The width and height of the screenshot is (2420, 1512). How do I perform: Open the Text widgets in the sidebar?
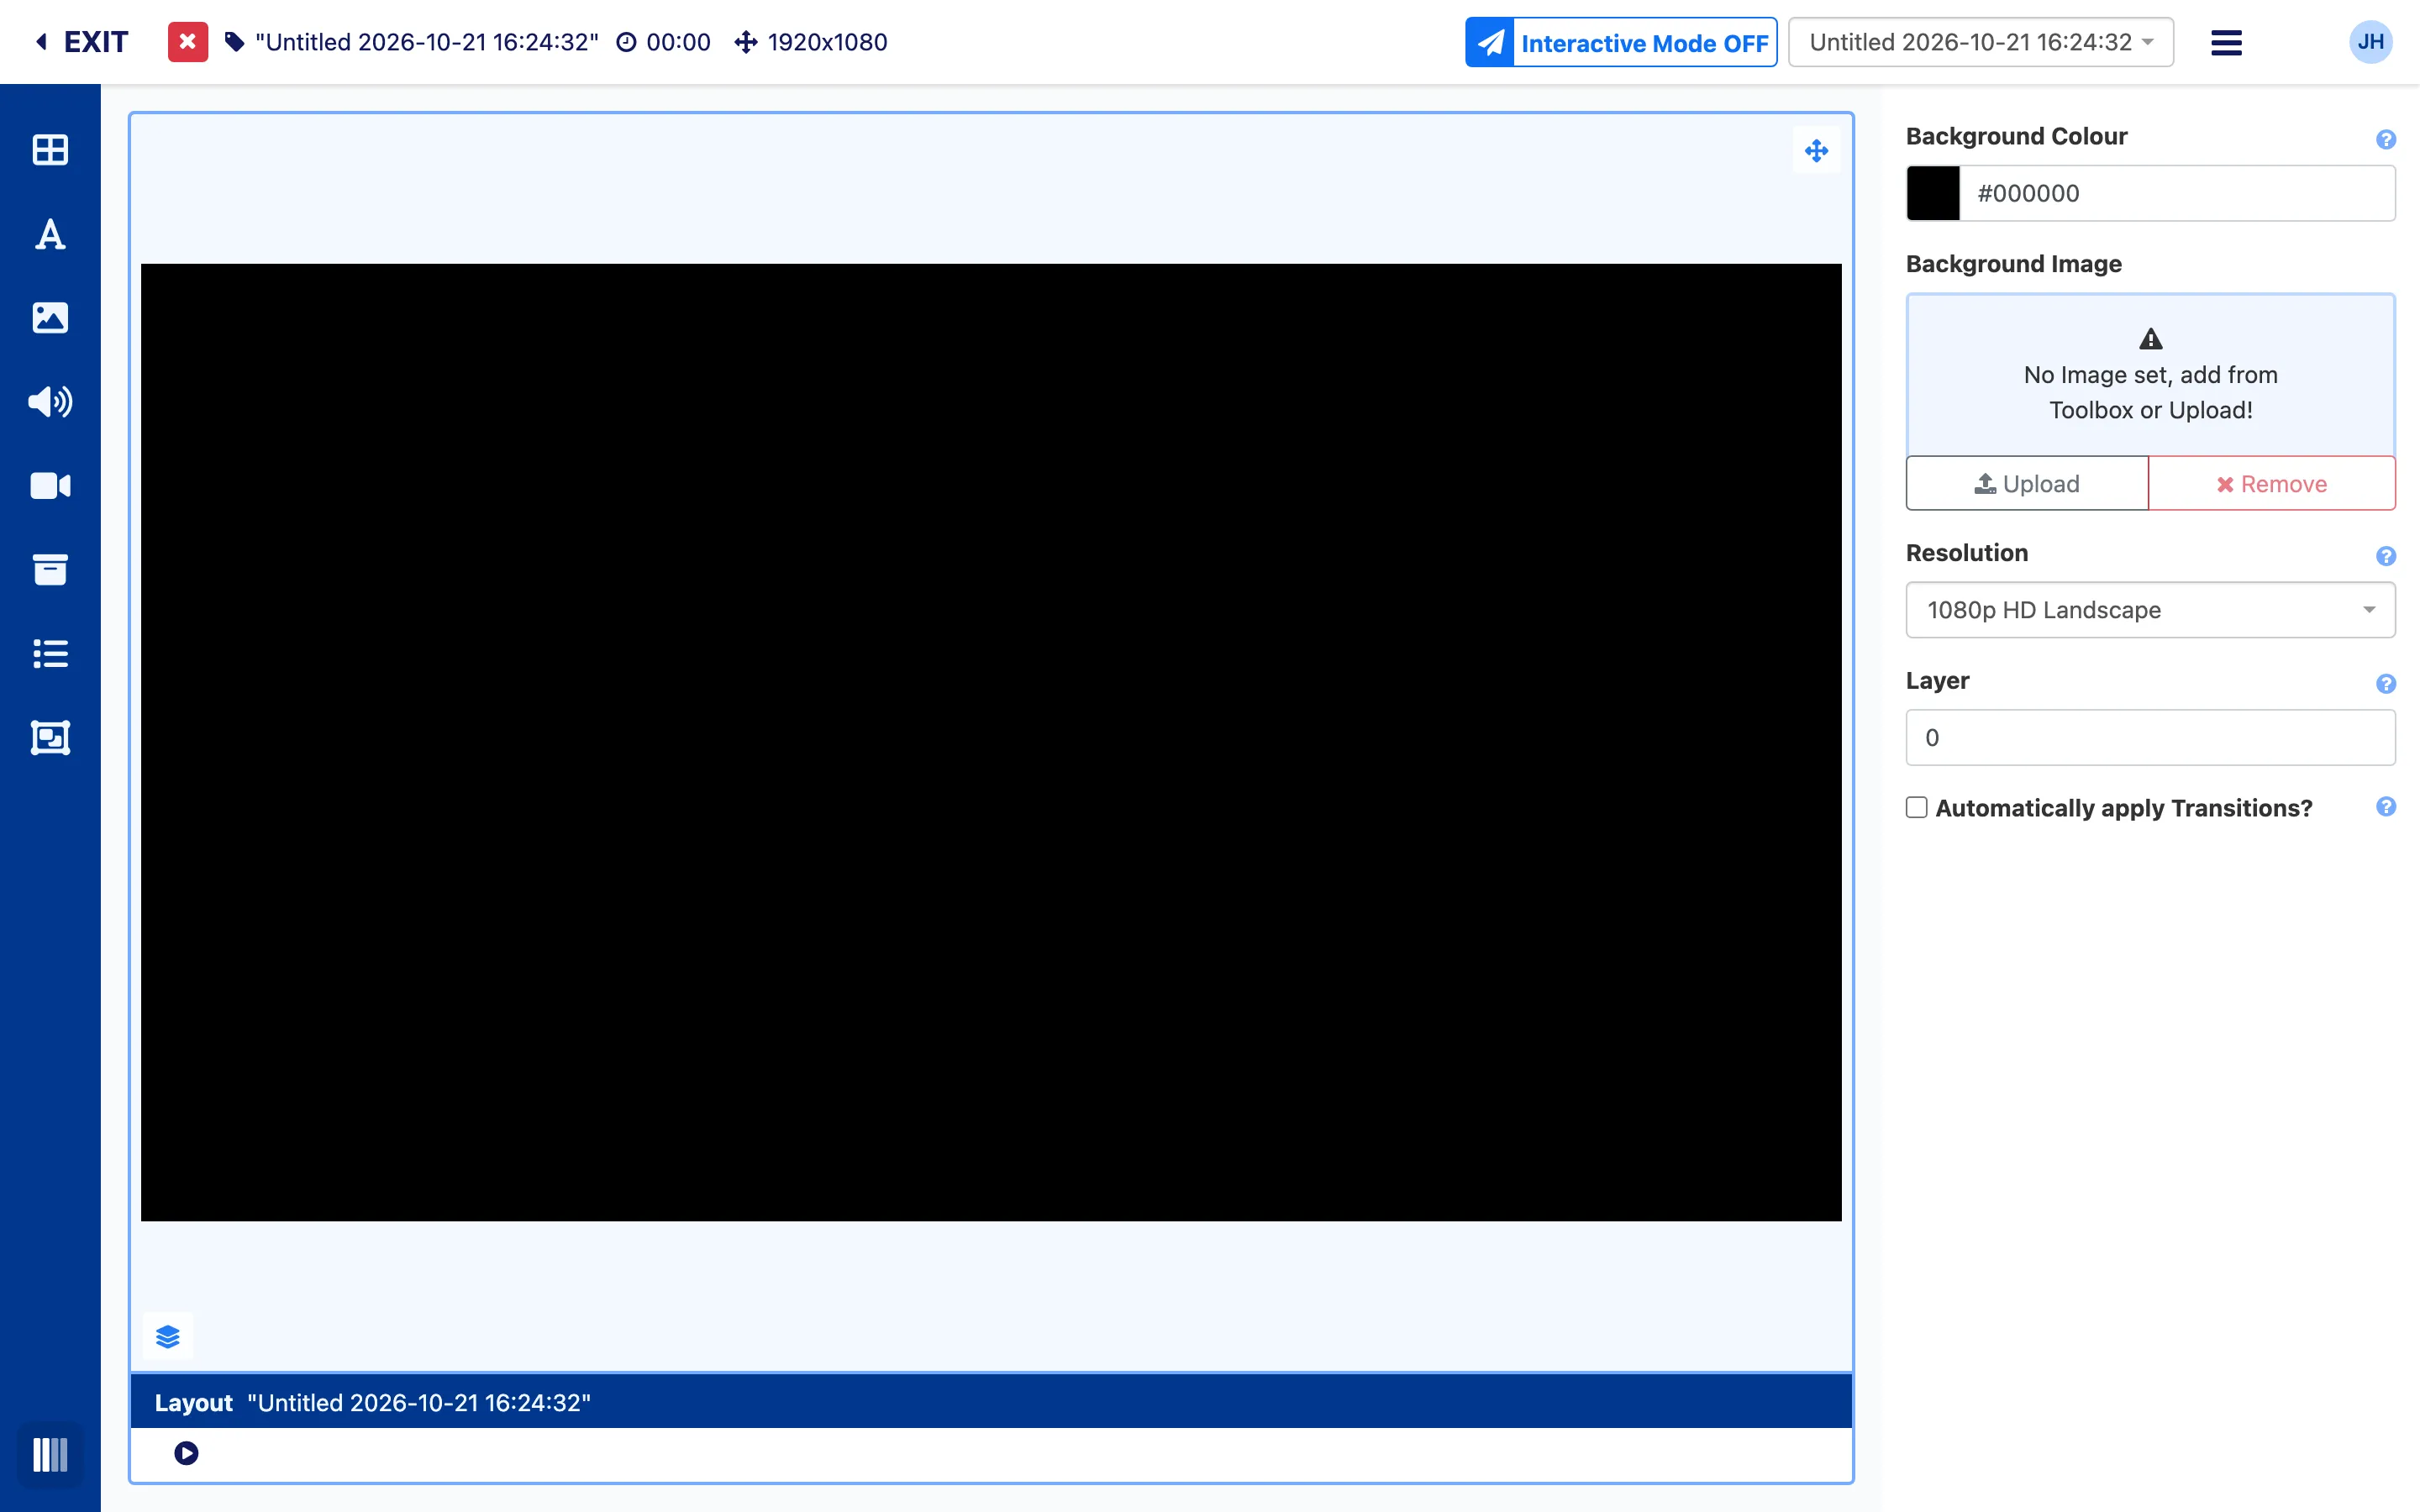point(50,234)
